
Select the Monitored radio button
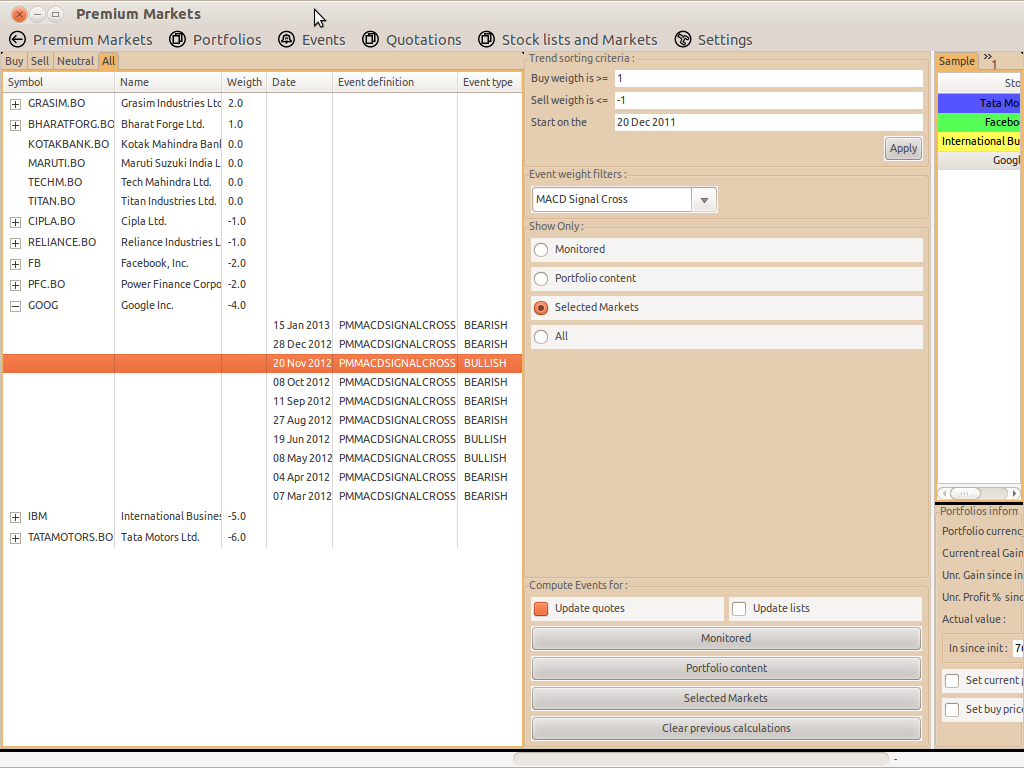[541, 249]
